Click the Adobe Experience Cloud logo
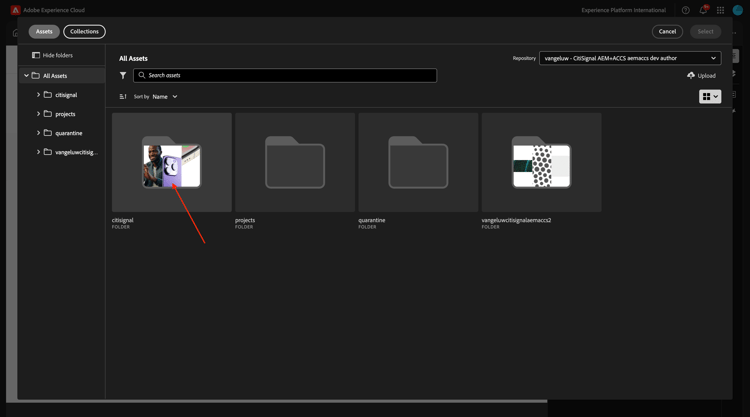Viewport: 750px width, 417px height. point(15,10)
